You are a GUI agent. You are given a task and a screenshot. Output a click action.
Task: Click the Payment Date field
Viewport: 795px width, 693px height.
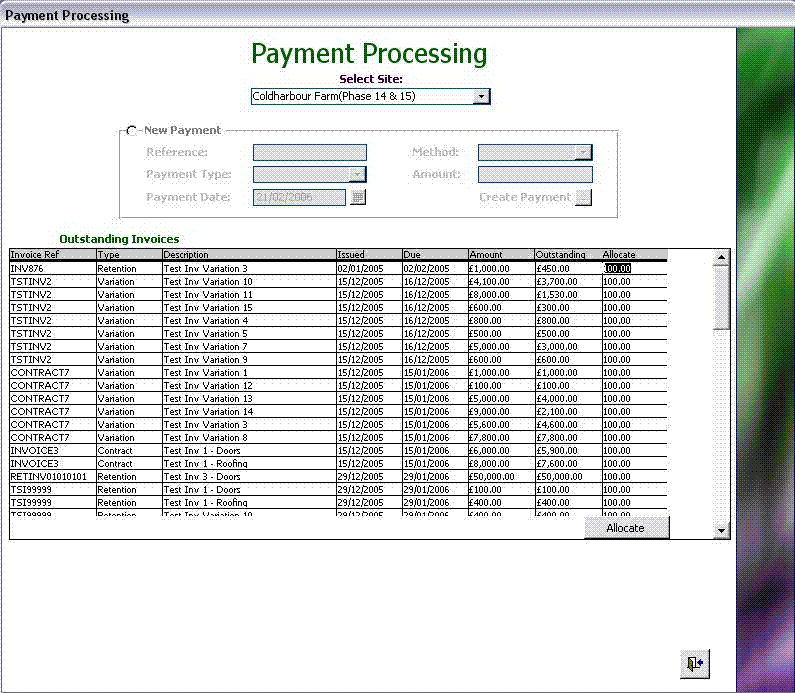[x=299, y=197]
